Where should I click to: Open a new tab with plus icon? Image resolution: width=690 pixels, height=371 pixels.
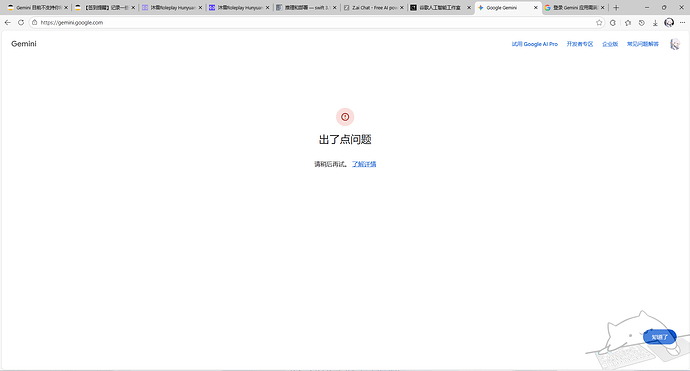pyautogui.click(x=616, y=7)
